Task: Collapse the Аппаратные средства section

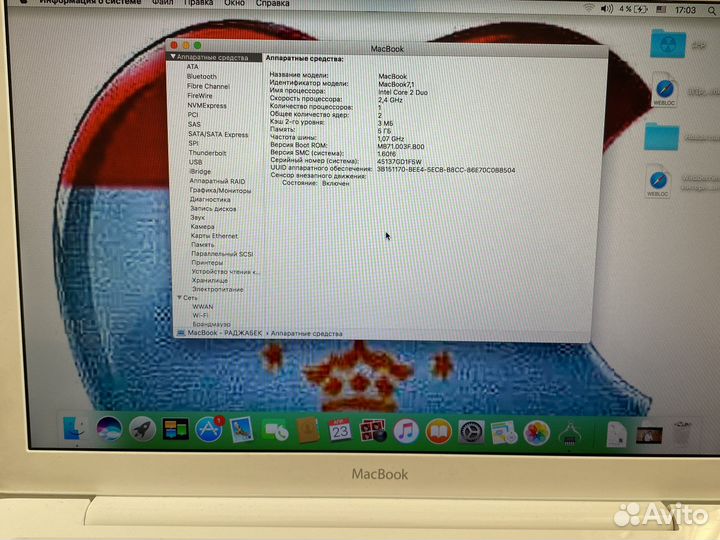Action: click(x=173, y=56)
